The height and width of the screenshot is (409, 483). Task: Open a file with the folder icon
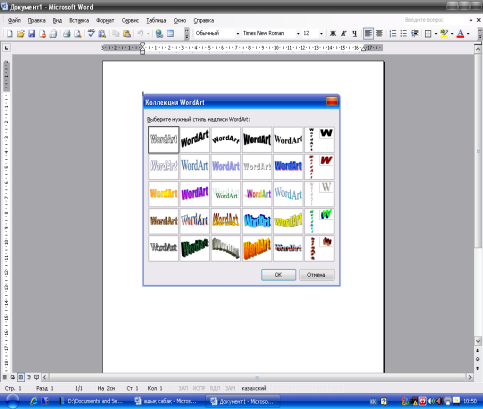point(21,34)
